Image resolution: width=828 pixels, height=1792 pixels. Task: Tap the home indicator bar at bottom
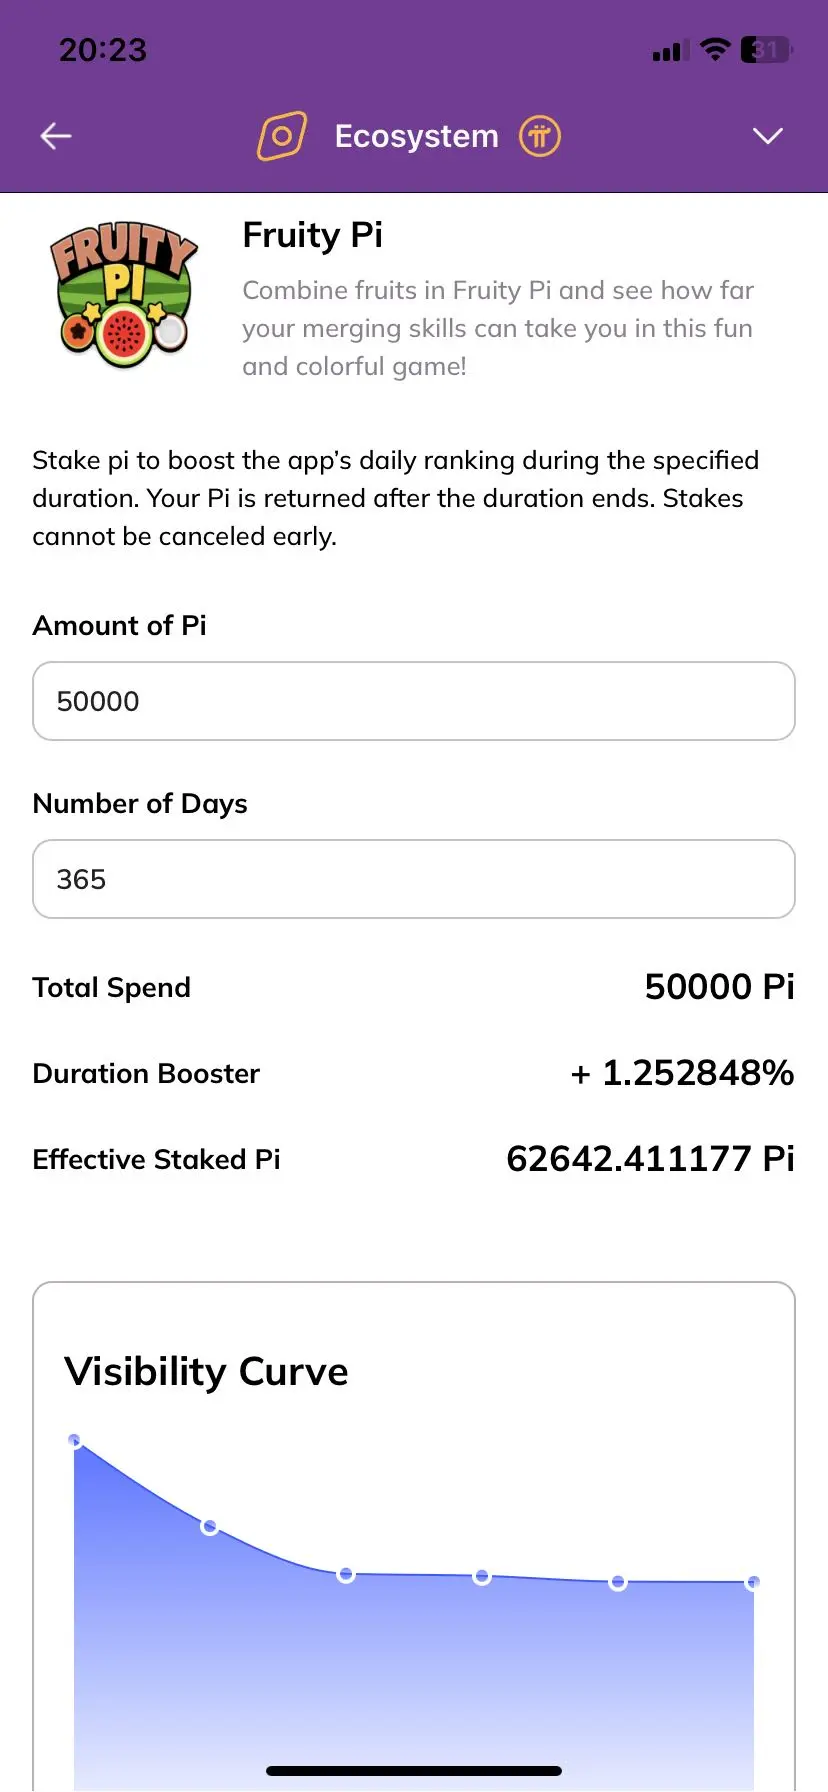[x=414, y=1771]
